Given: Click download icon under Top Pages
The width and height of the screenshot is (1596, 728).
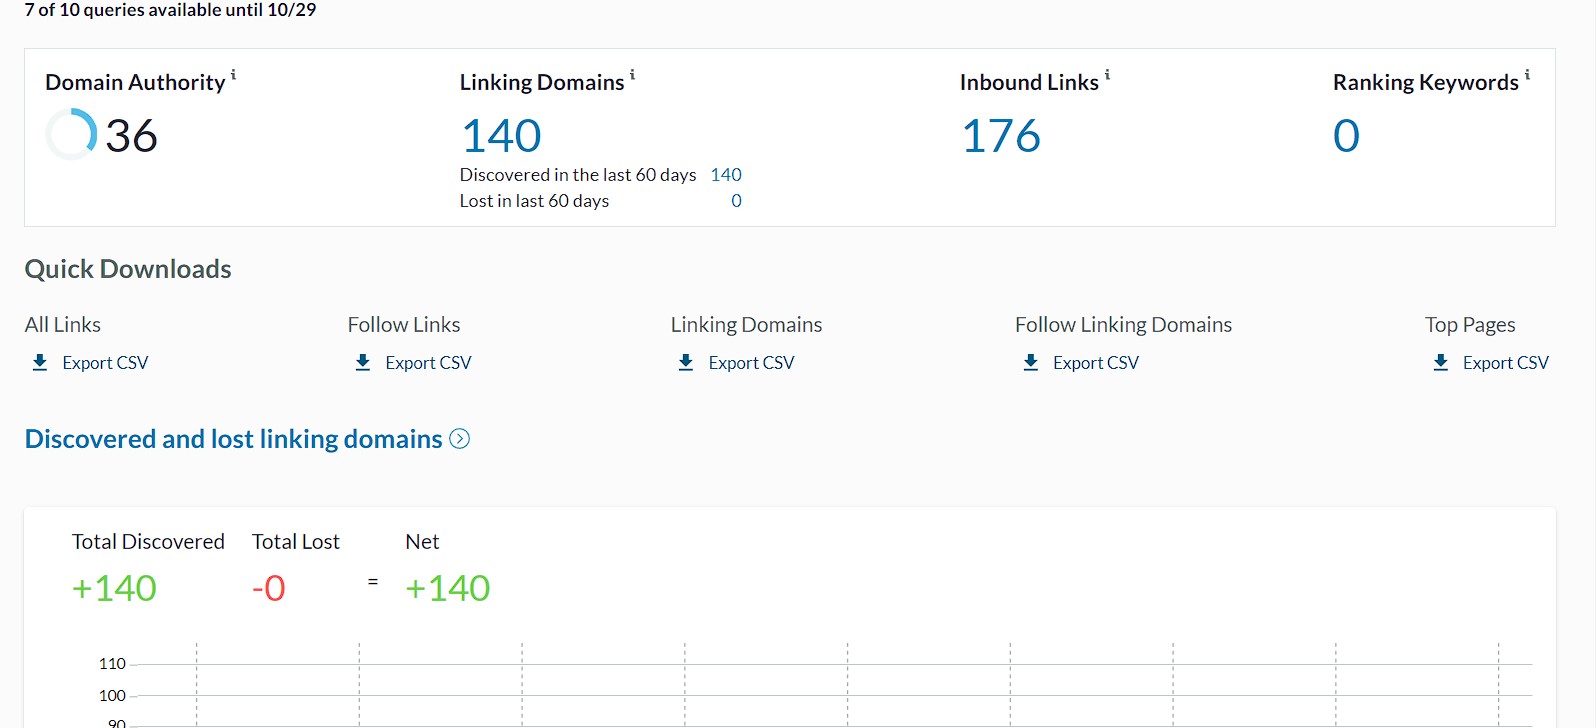Looking at the screenshot, I should pyautogui.click(x=1441, y=362).
